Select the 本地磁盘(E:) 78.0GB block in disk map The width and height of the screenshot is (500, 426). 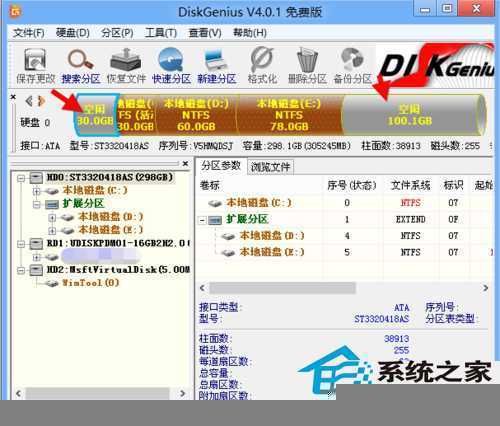289,115
